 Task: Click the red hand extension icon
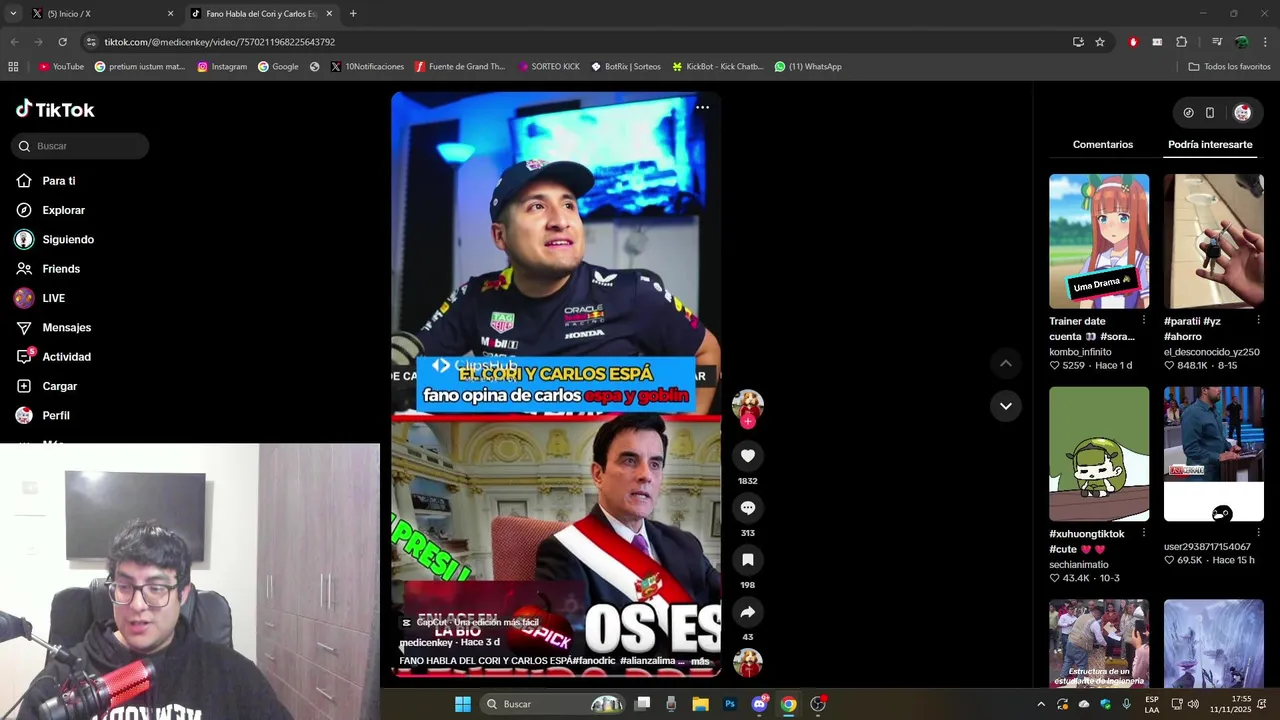click(1133, 42)
